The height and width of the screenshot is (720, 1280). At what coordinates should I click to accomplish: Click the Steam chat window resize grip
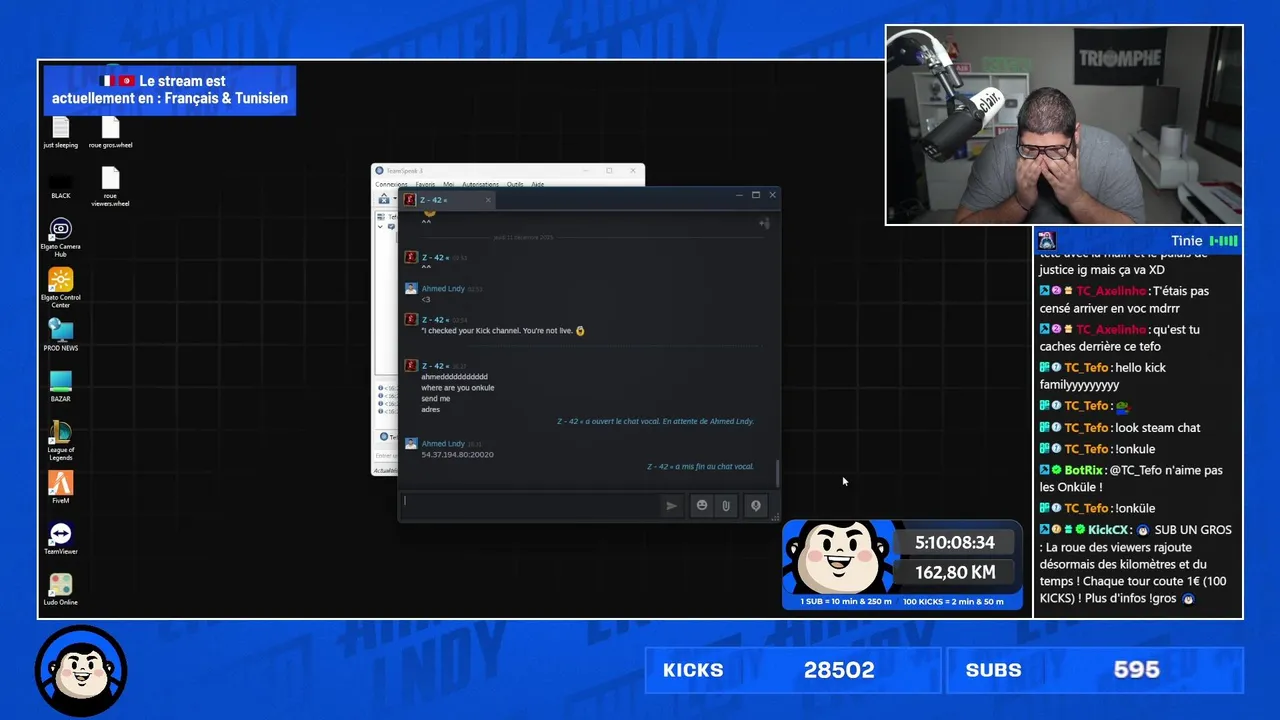coord(775,517)
